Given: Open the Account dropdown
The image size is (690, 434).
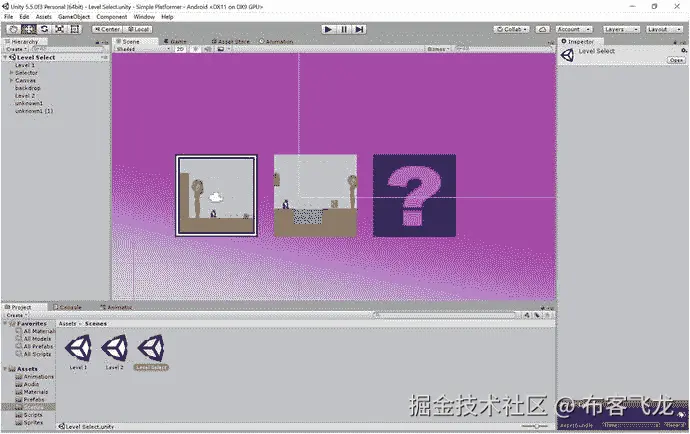Looking at the screenshot, I should (574, 29).
